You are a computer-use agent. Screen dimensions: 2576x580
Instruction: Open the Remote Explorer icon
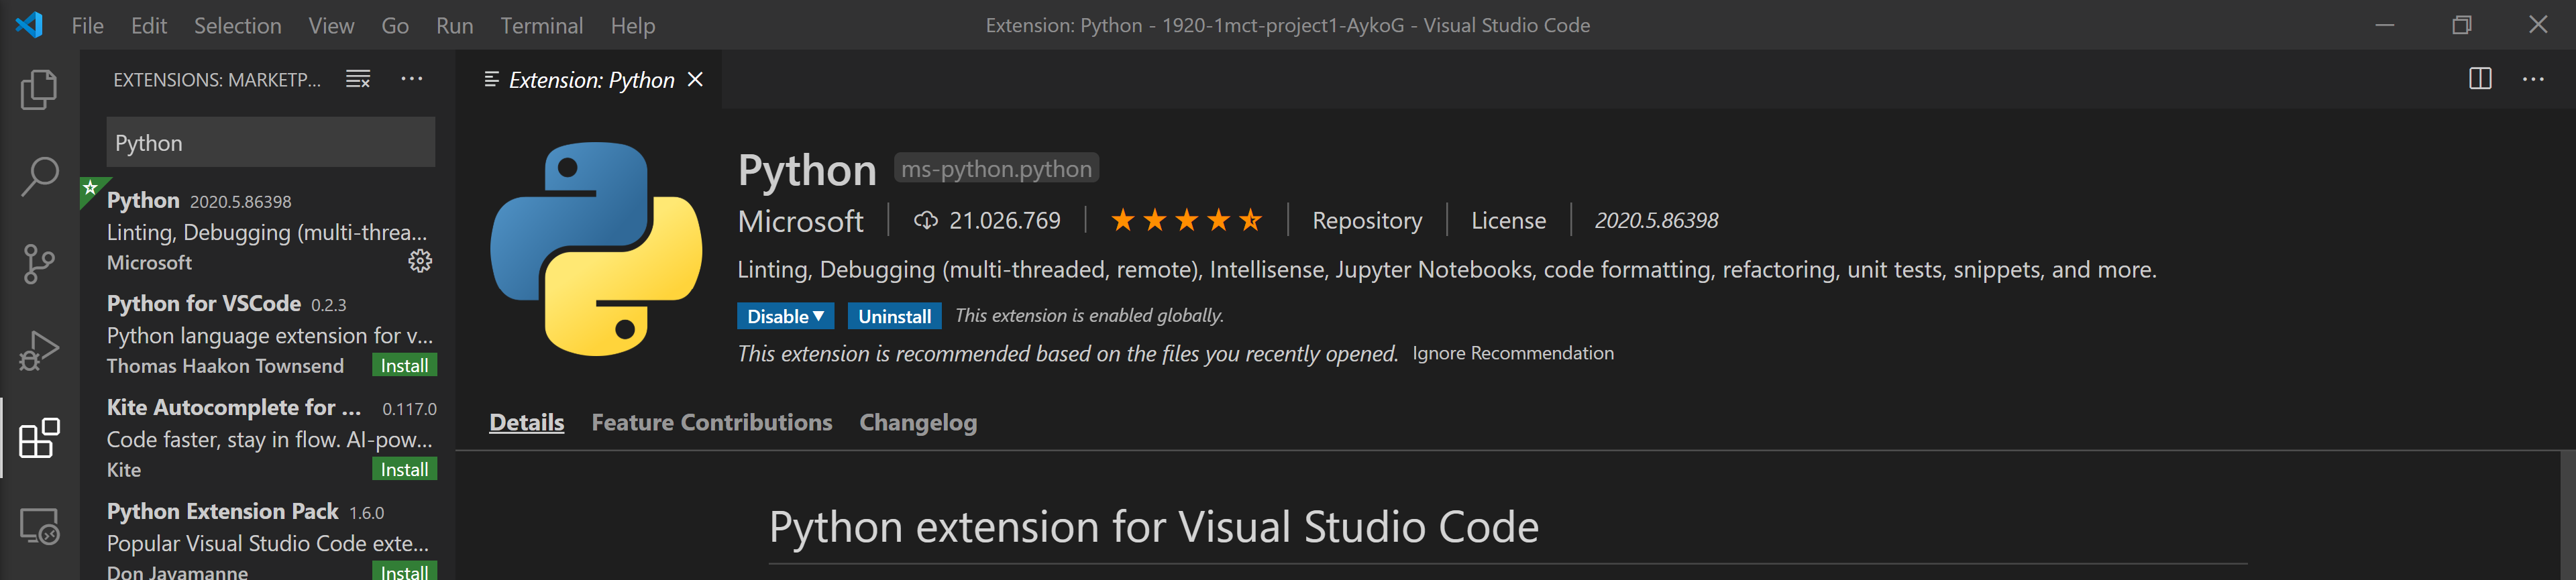click(x=39, y=525)
